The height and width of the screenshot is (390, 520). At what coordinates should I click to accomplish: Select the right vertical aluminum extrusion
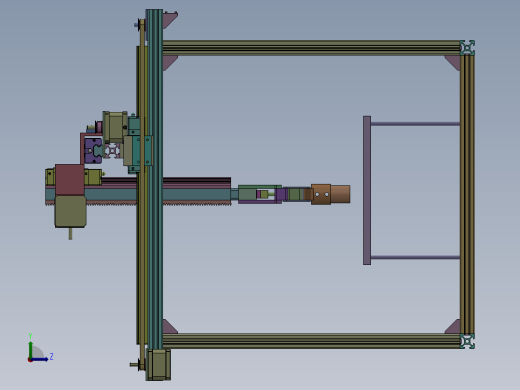click(467, 194)
